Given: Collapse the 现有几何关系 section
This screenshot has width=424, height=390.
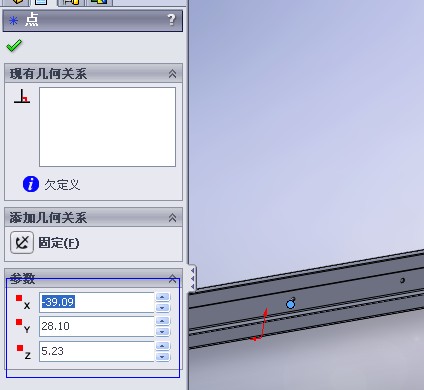Looking at the screenshot, I should 172,74.
